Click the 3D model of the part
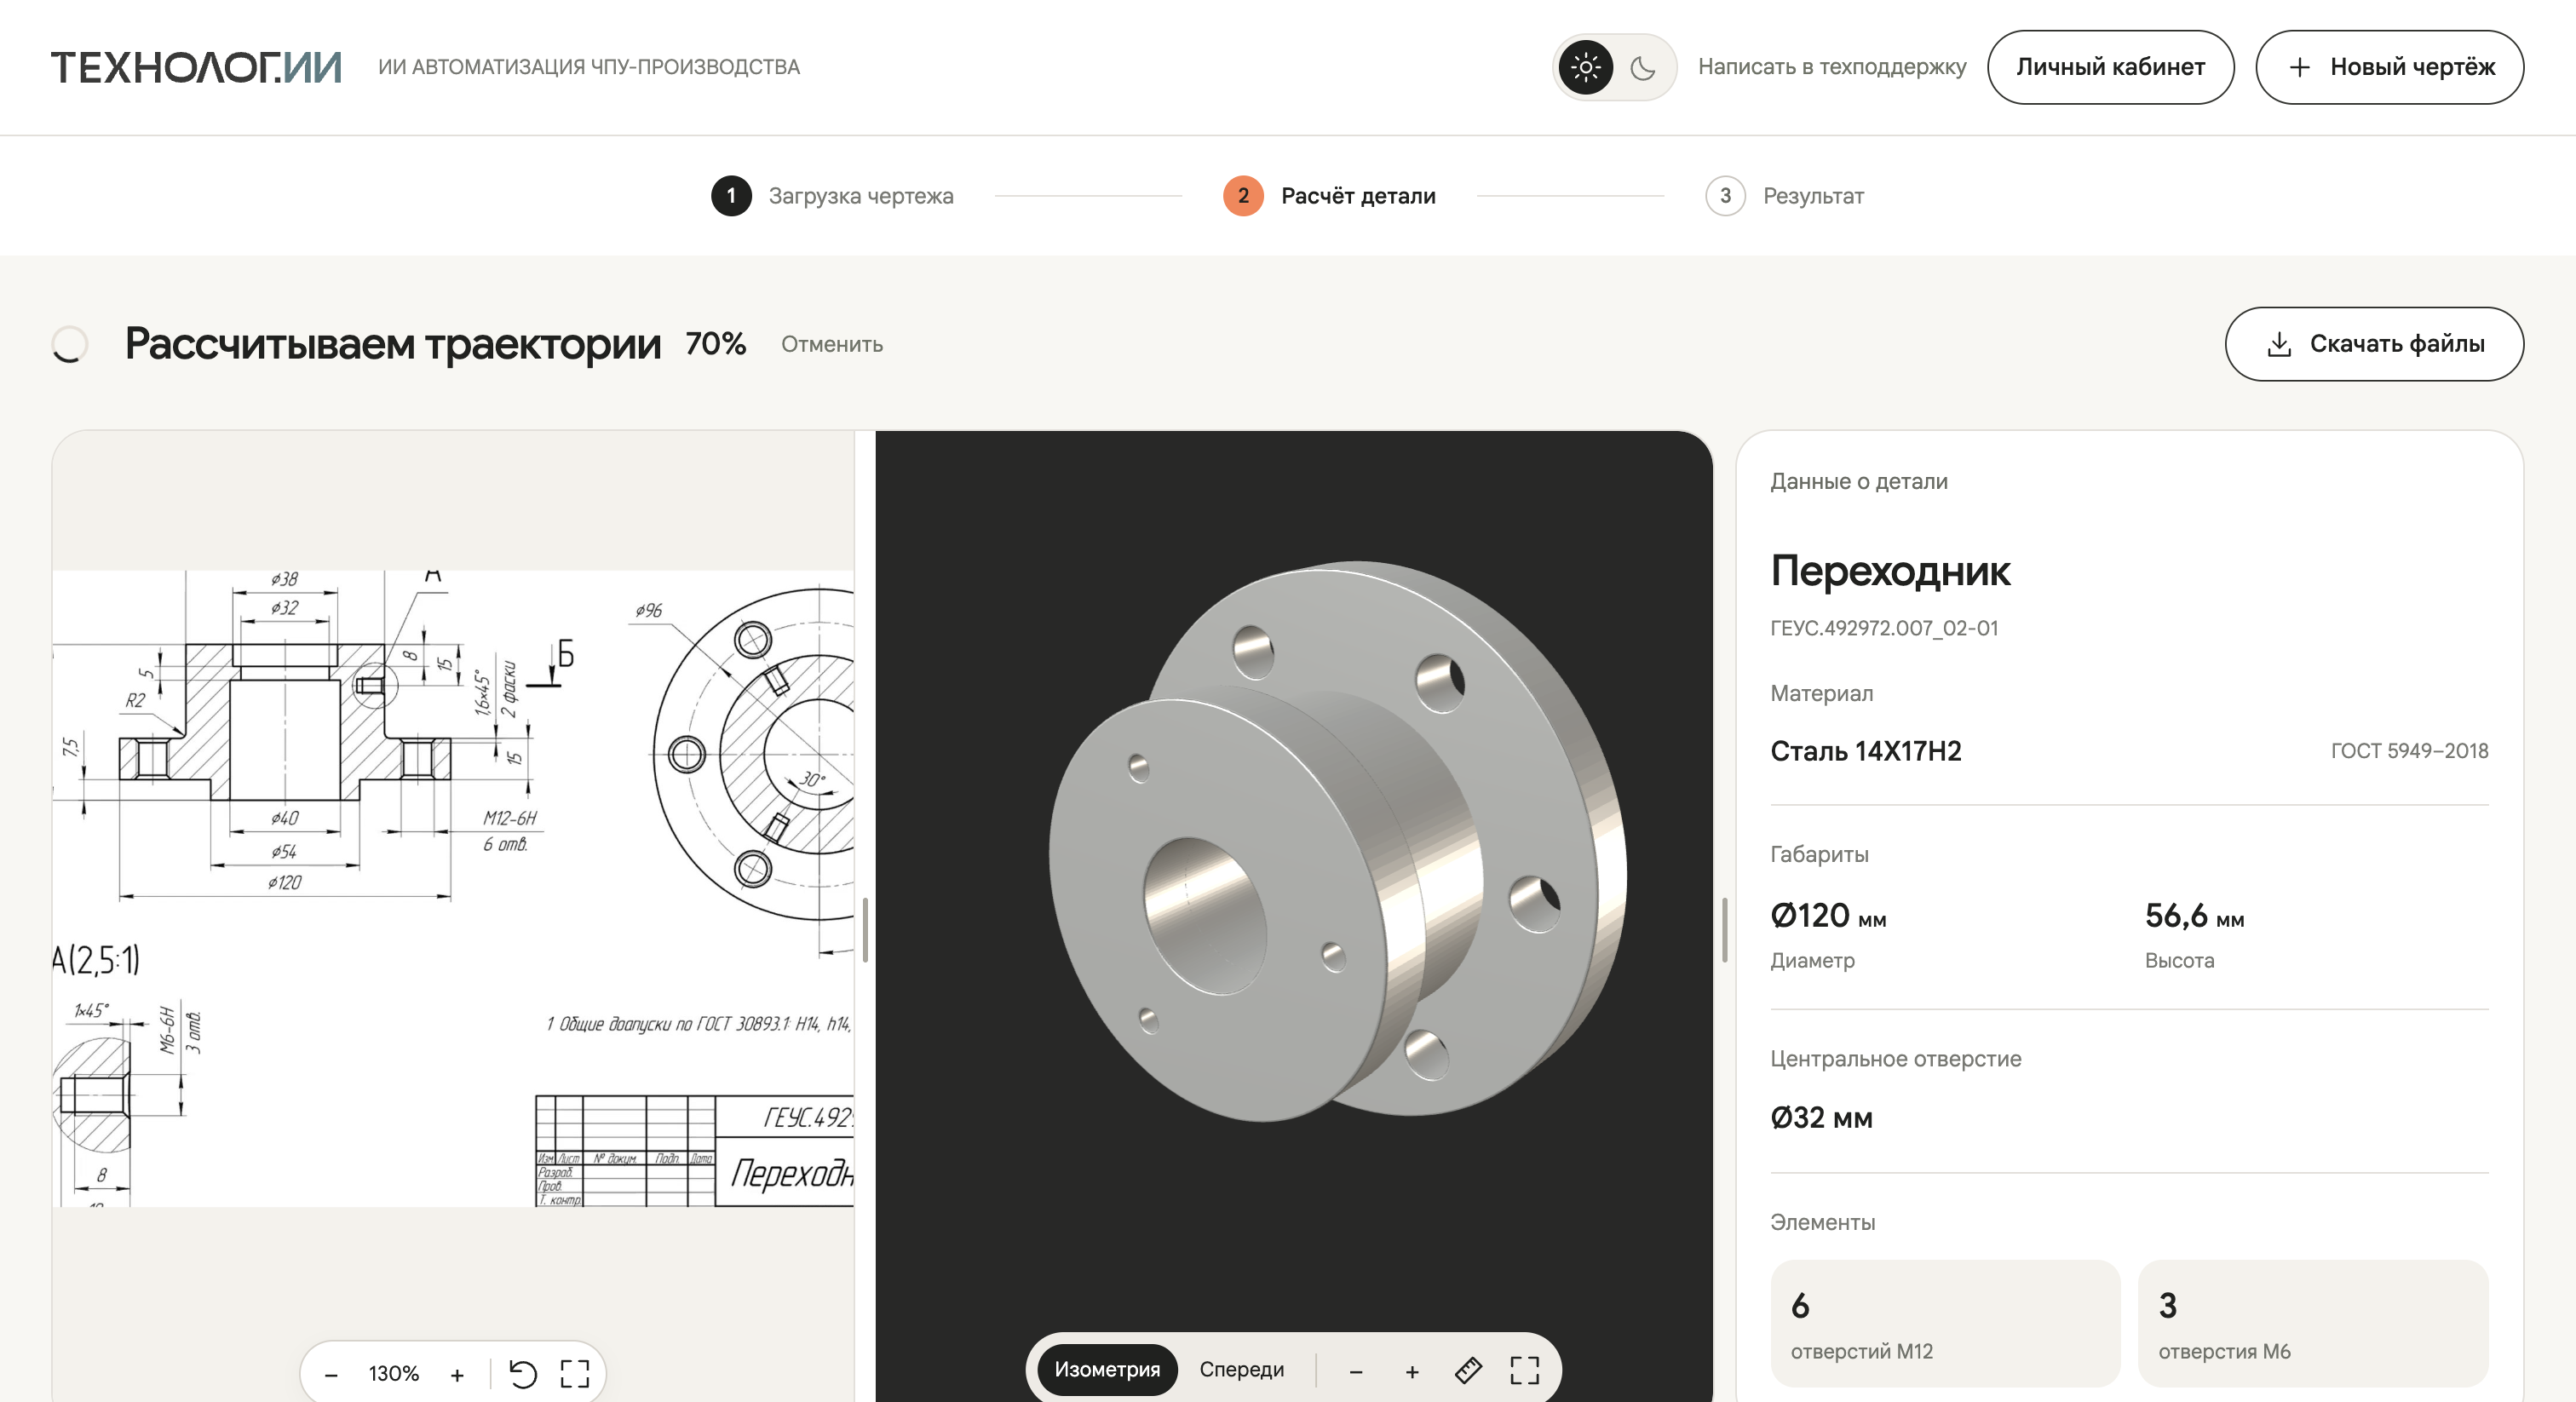The image size is (2576, 1402). tap(1338, 840)
